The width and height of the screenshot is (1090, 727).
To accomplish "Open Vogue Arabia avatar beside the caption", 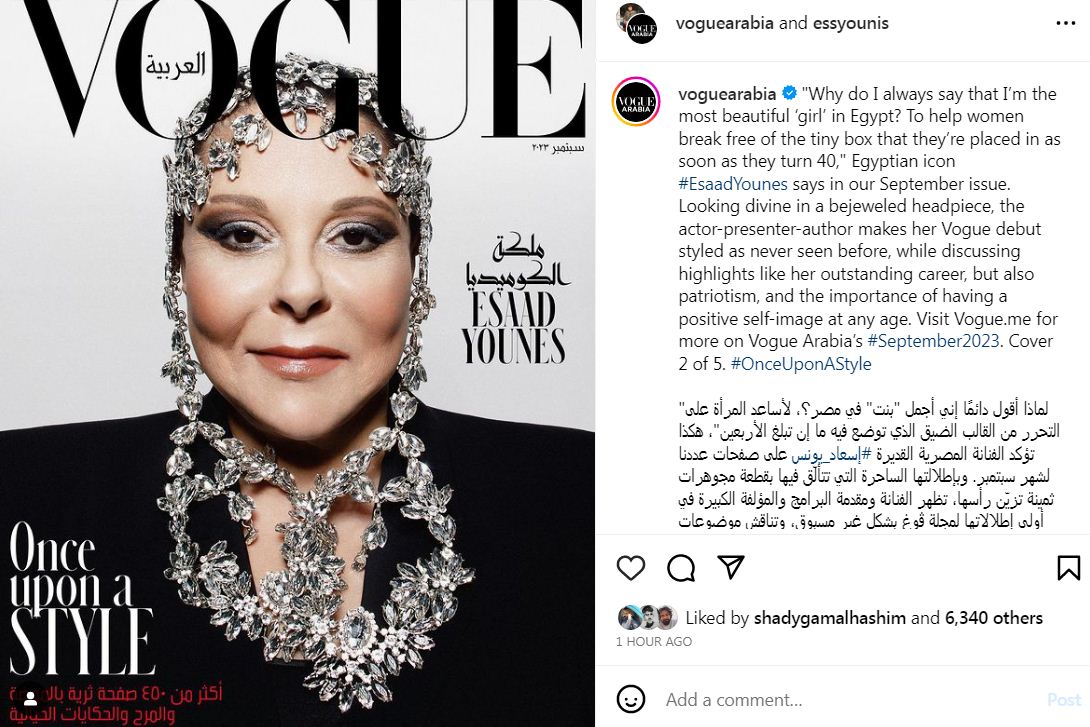I will [x=635, y=101].
